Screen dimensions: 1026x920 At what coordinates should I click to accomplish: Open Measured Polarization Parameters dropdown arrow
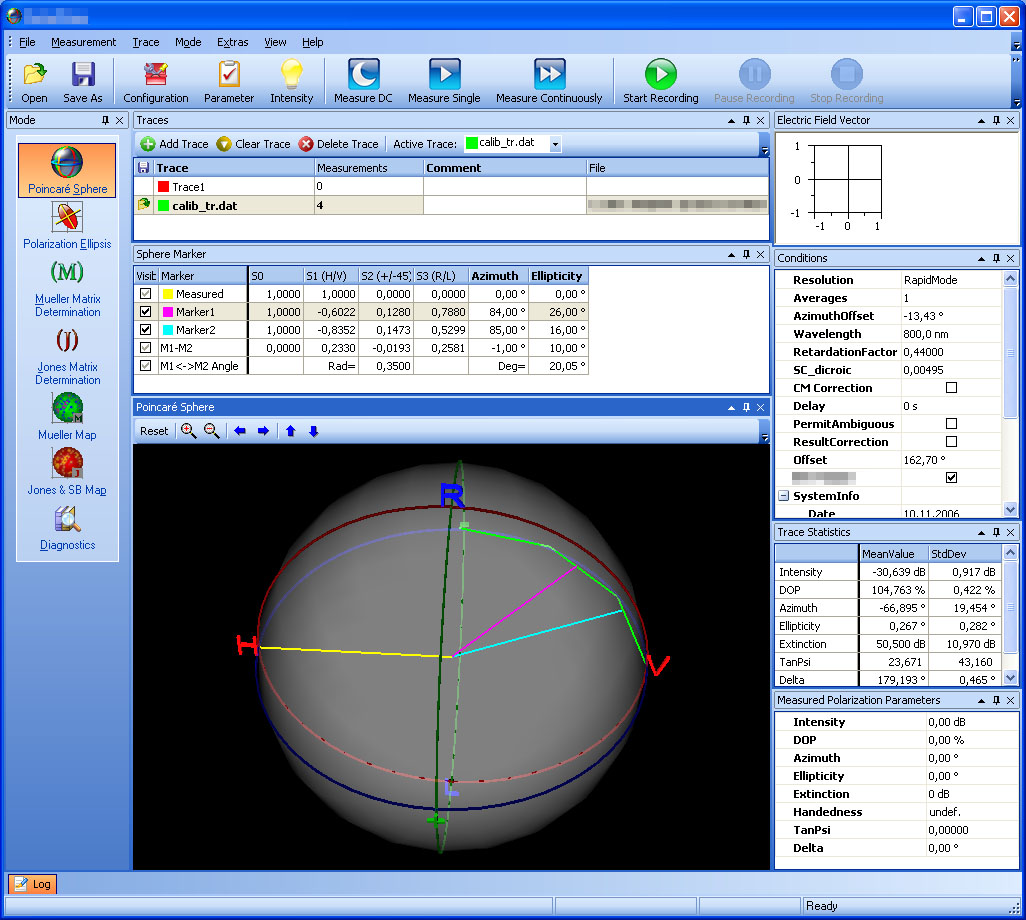click(x=982, y=700)
